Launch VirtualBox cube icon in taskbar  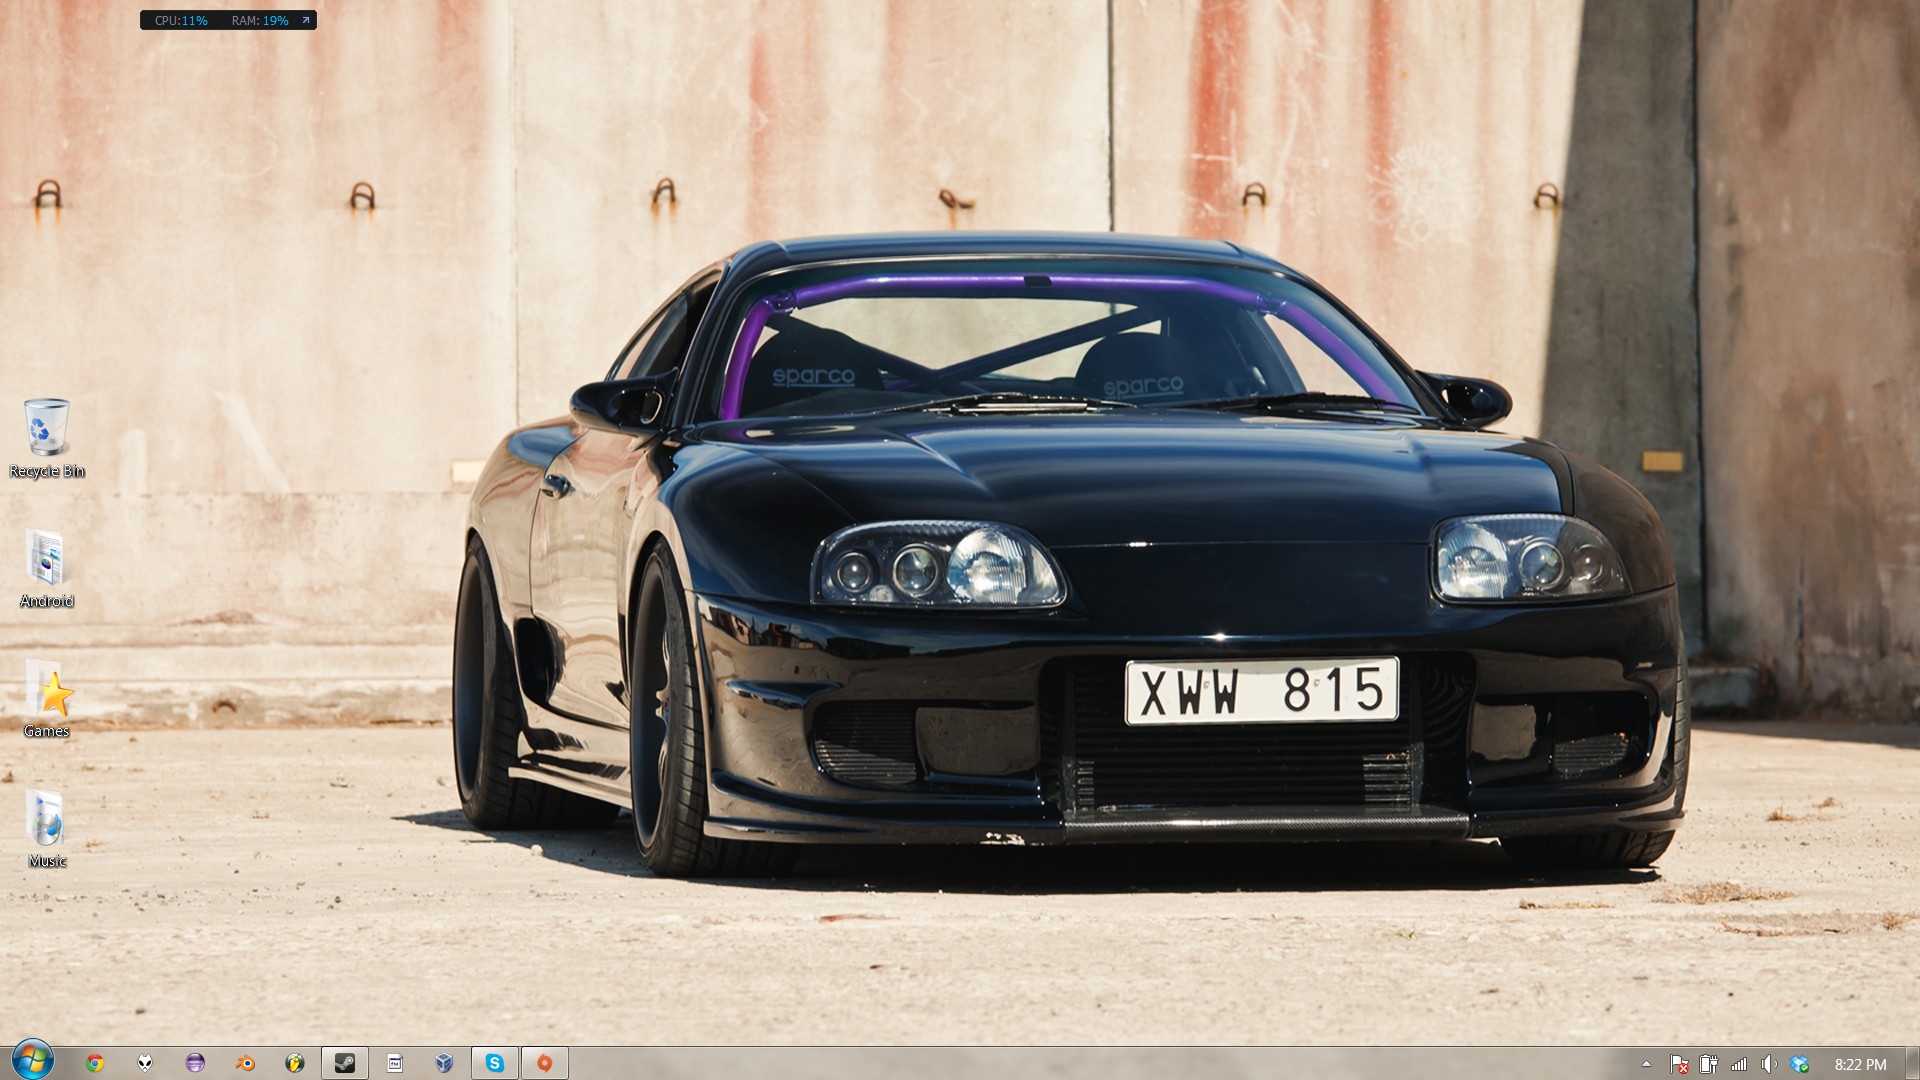click(445, 1063)
